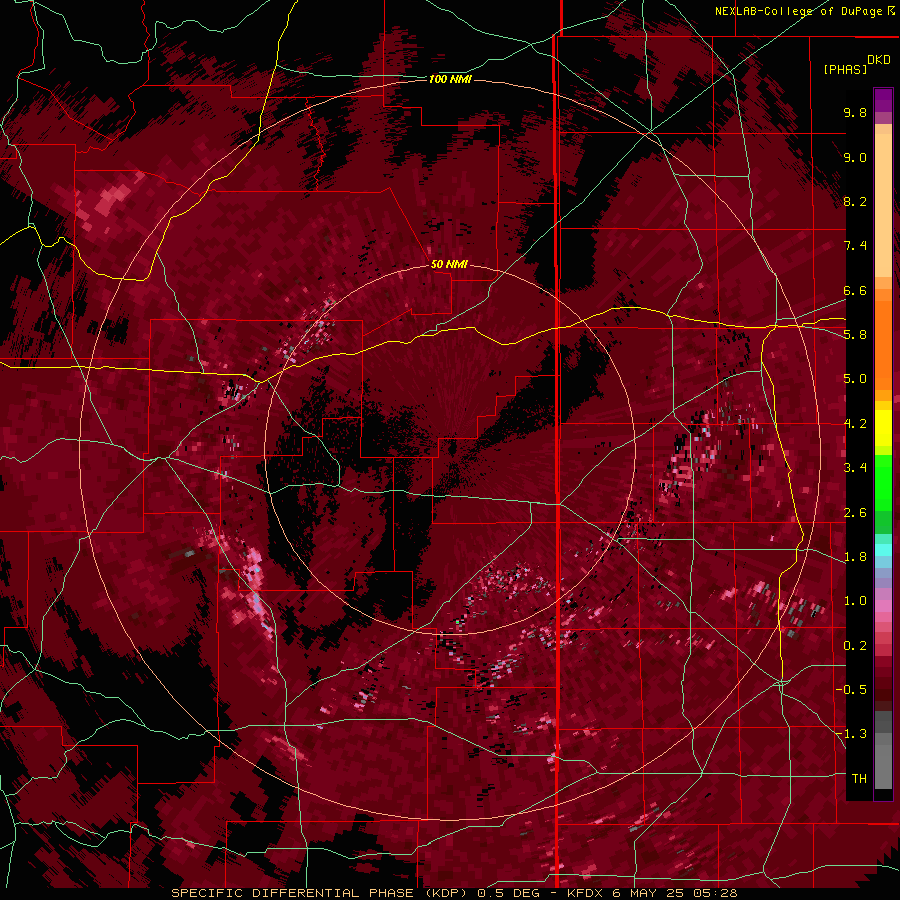900x900 pixels.
Task: Pick the bright green color bar segment
Action: [x=883, y=484]
